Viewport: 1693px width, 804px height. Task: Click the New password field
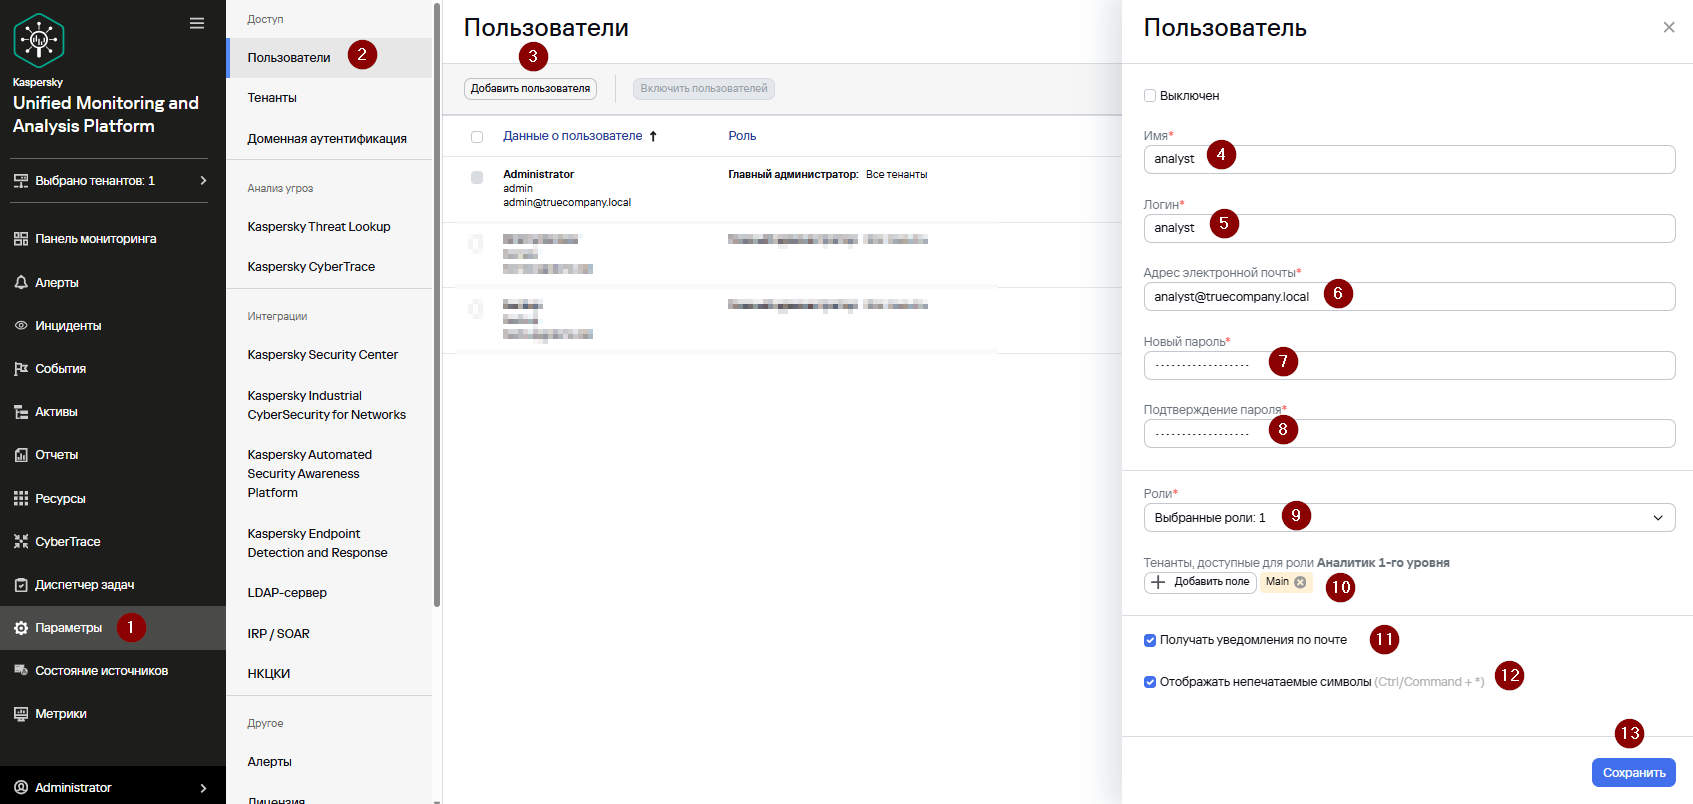tap(1409, 365)
